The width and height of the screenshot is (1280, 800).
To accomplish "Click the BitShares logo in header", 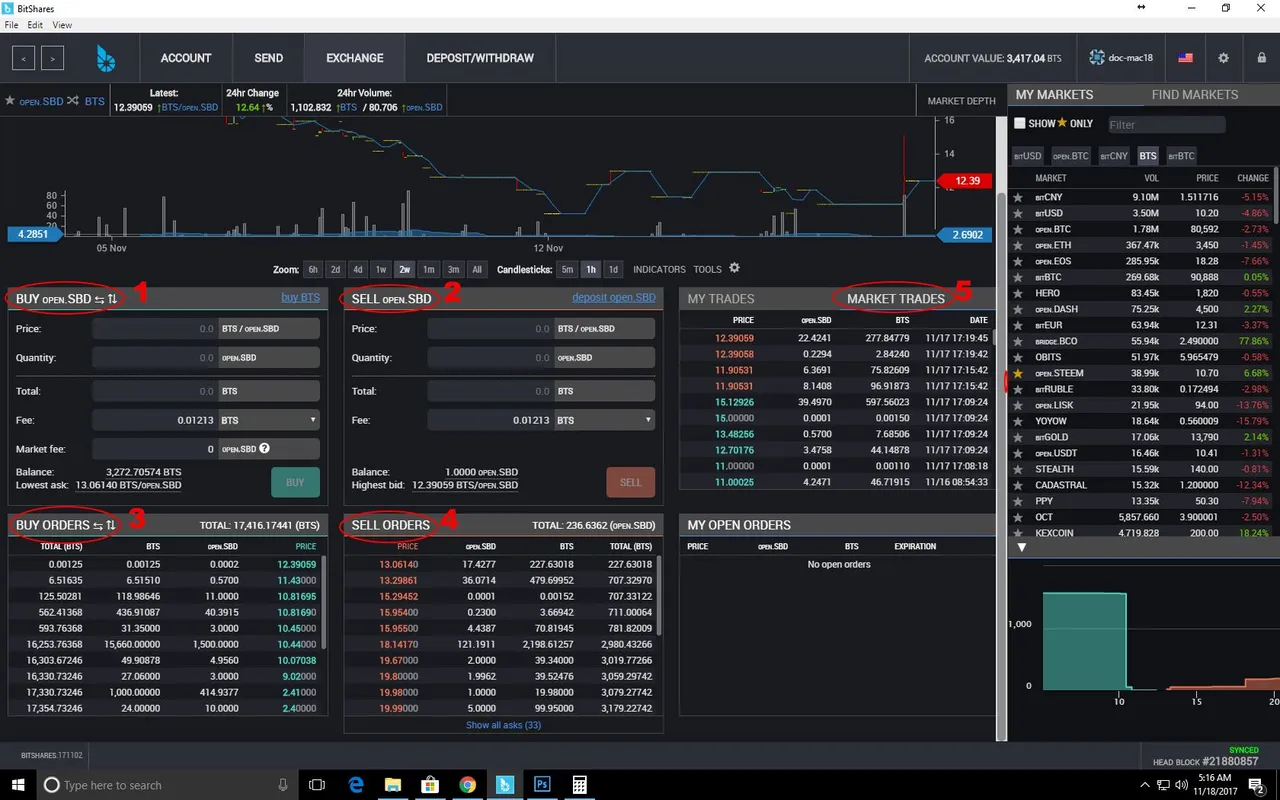I will [105, 58].
